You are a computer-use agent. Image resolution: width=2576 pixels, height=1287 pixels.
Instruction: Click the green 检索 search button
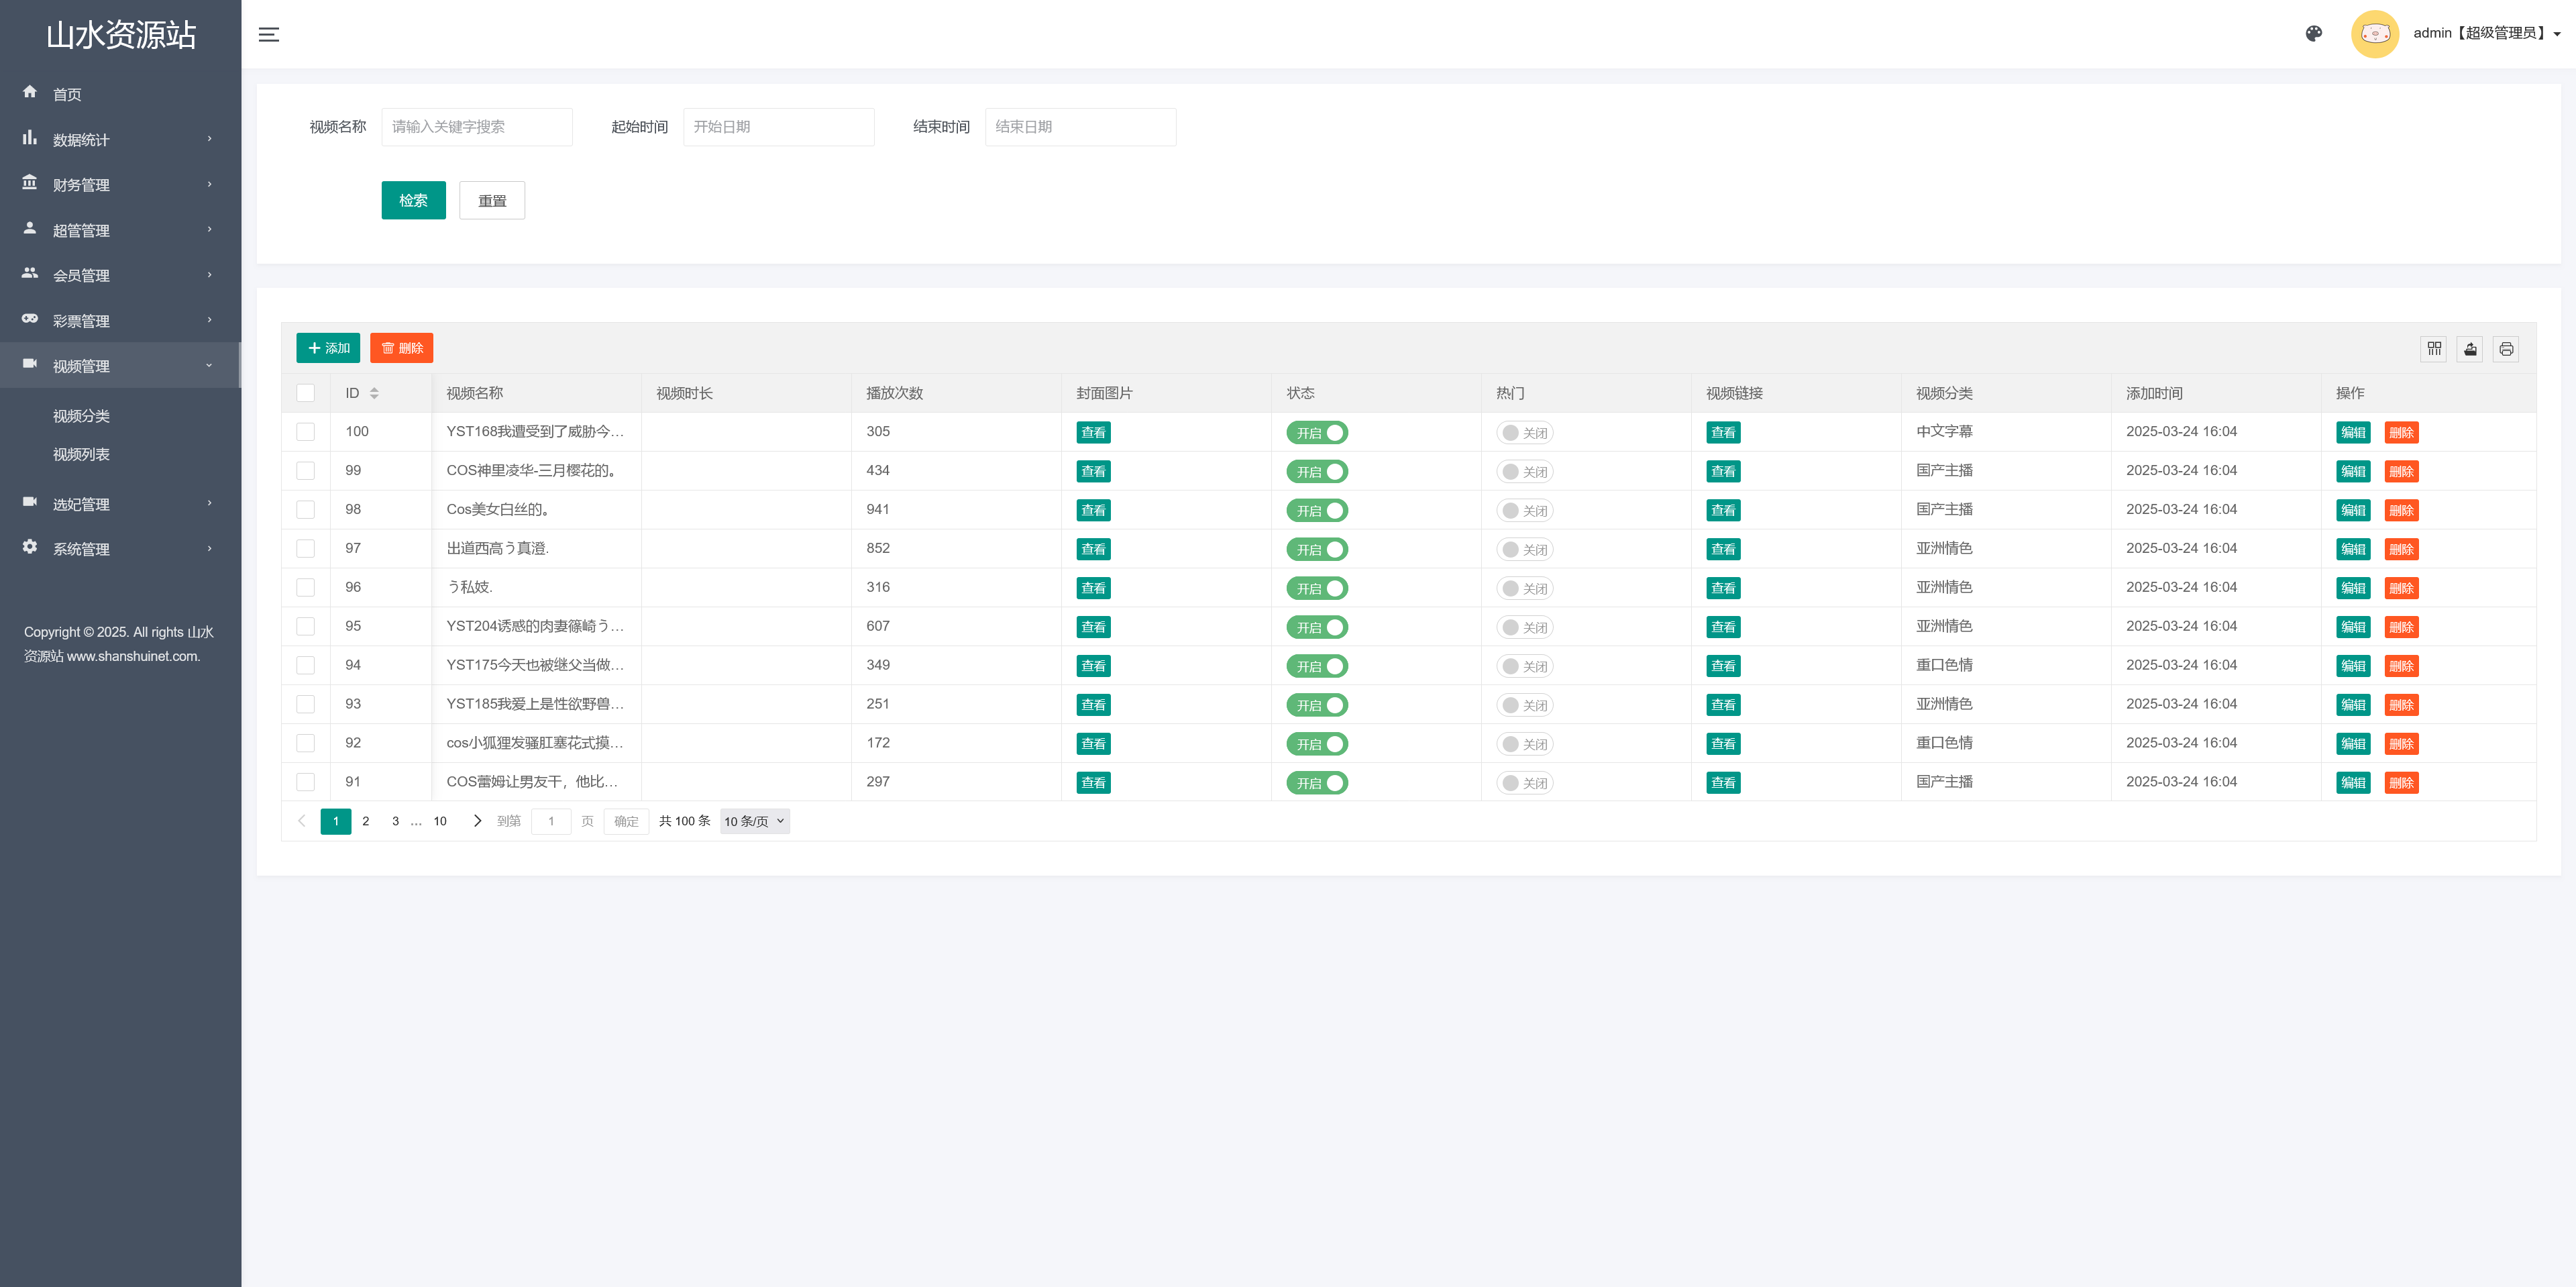coord(413,200)
